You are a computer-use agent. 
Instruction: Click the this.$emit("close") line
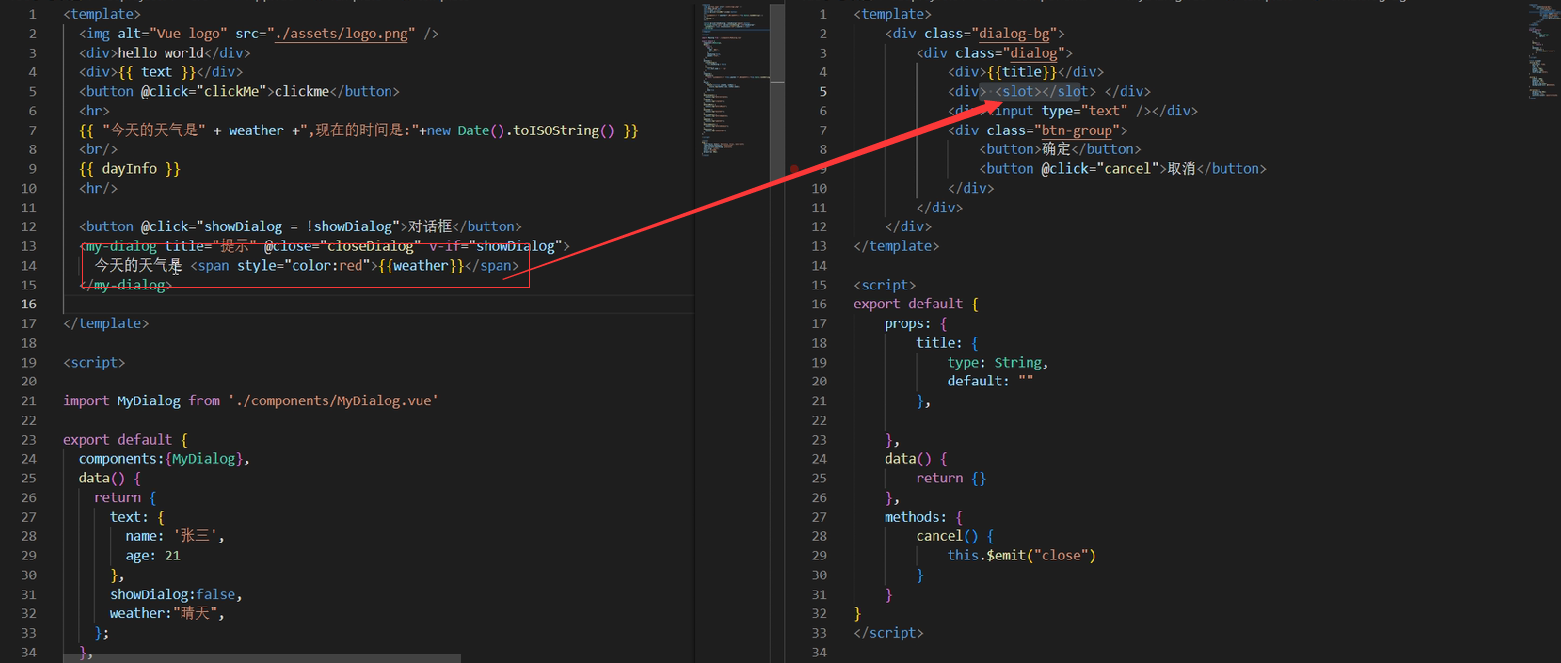[1022, 556]
